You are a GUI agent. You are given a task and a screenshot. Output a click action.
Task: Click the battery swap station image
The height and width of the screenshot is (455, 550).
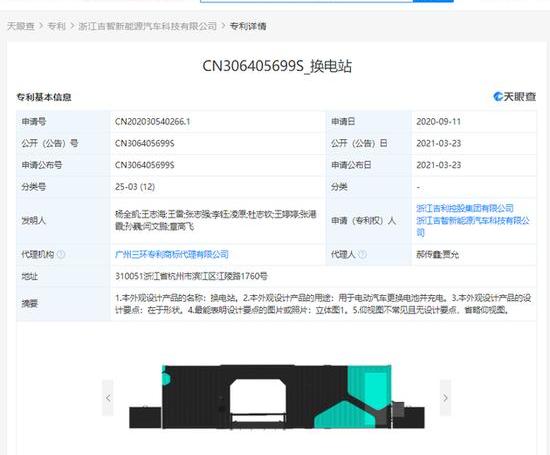tap(277, 396)
